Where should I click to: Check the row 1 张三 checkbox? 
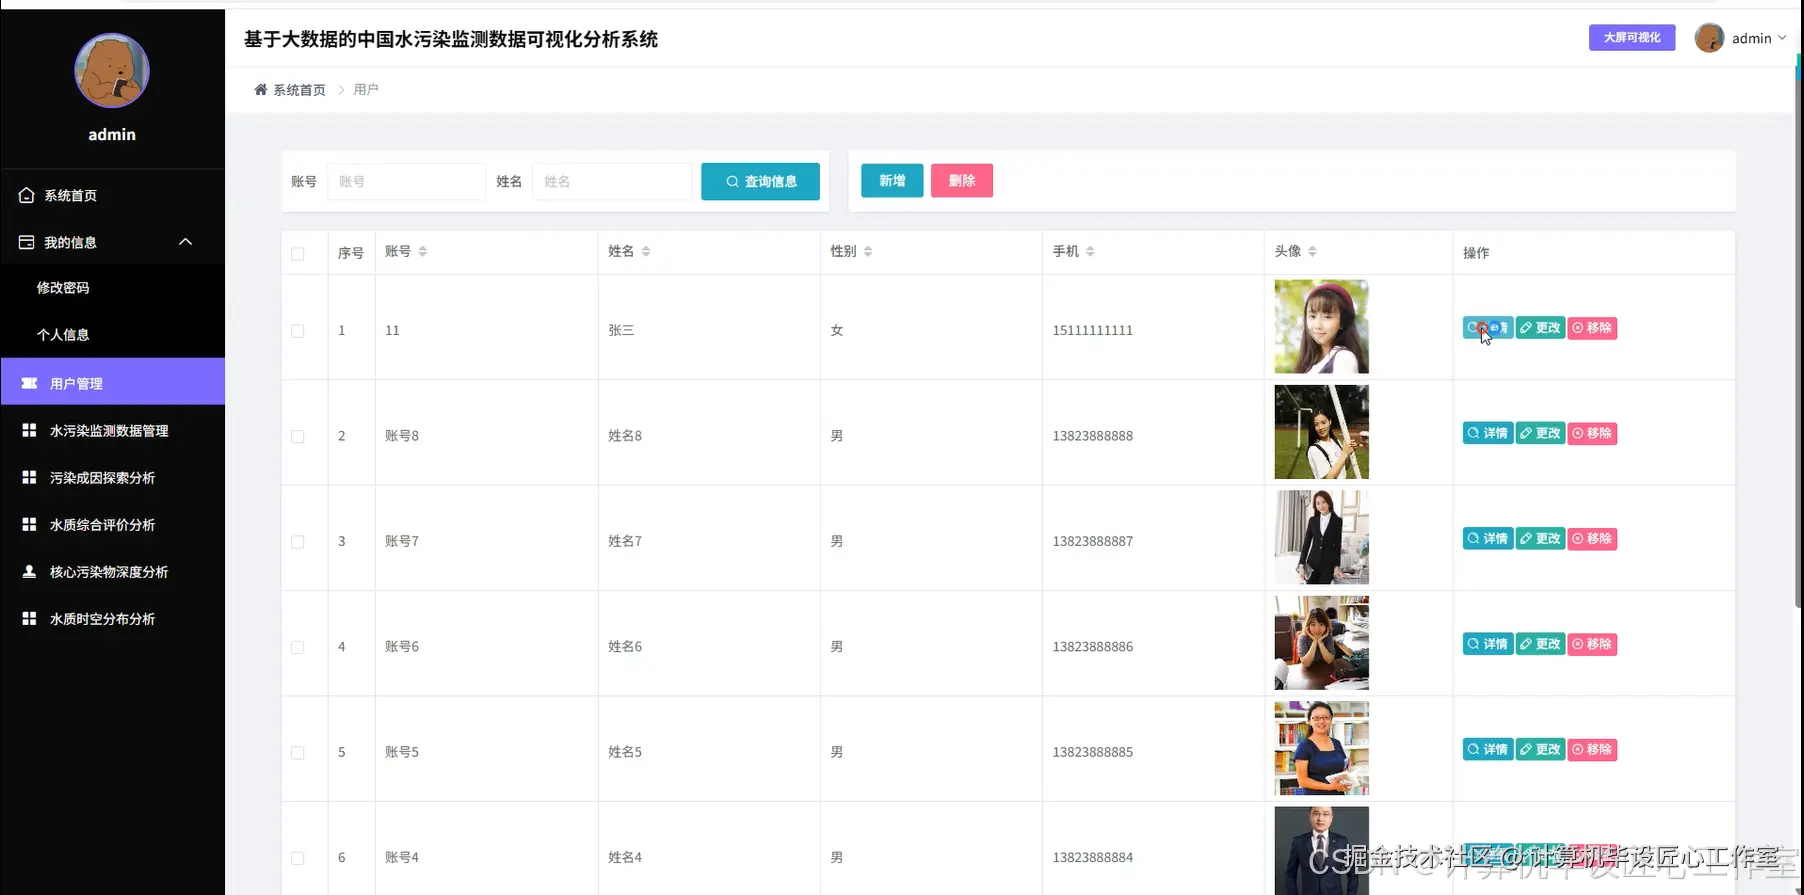point(298,331)
